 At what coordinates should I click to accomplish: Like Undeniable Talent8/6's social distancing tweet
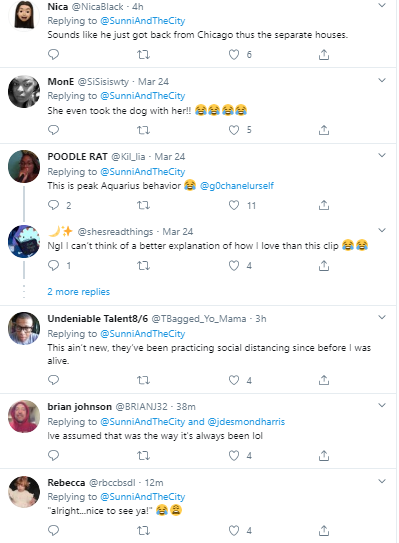click(234, 380)
